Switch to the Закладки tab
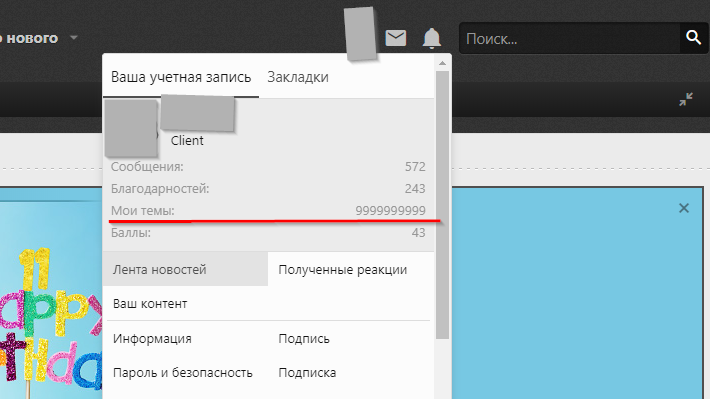This screenshot has height=399, width=710. (298, 77)
